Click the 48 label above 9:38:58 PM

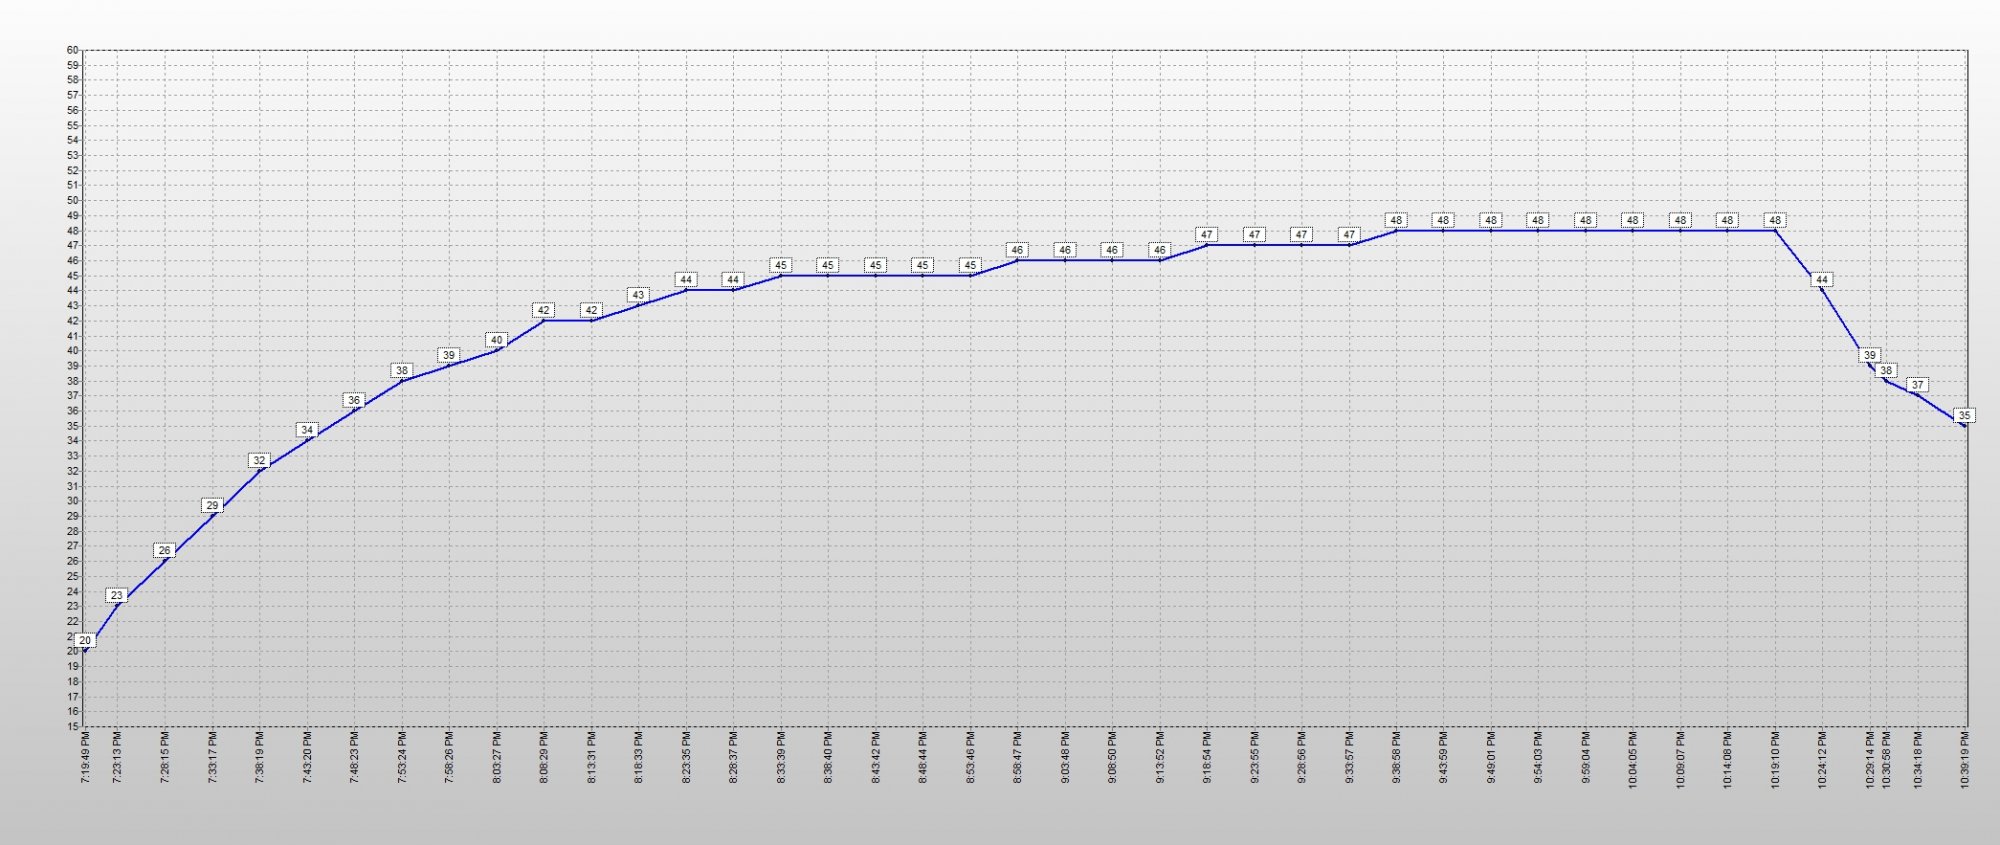(x=1396, y=220)
